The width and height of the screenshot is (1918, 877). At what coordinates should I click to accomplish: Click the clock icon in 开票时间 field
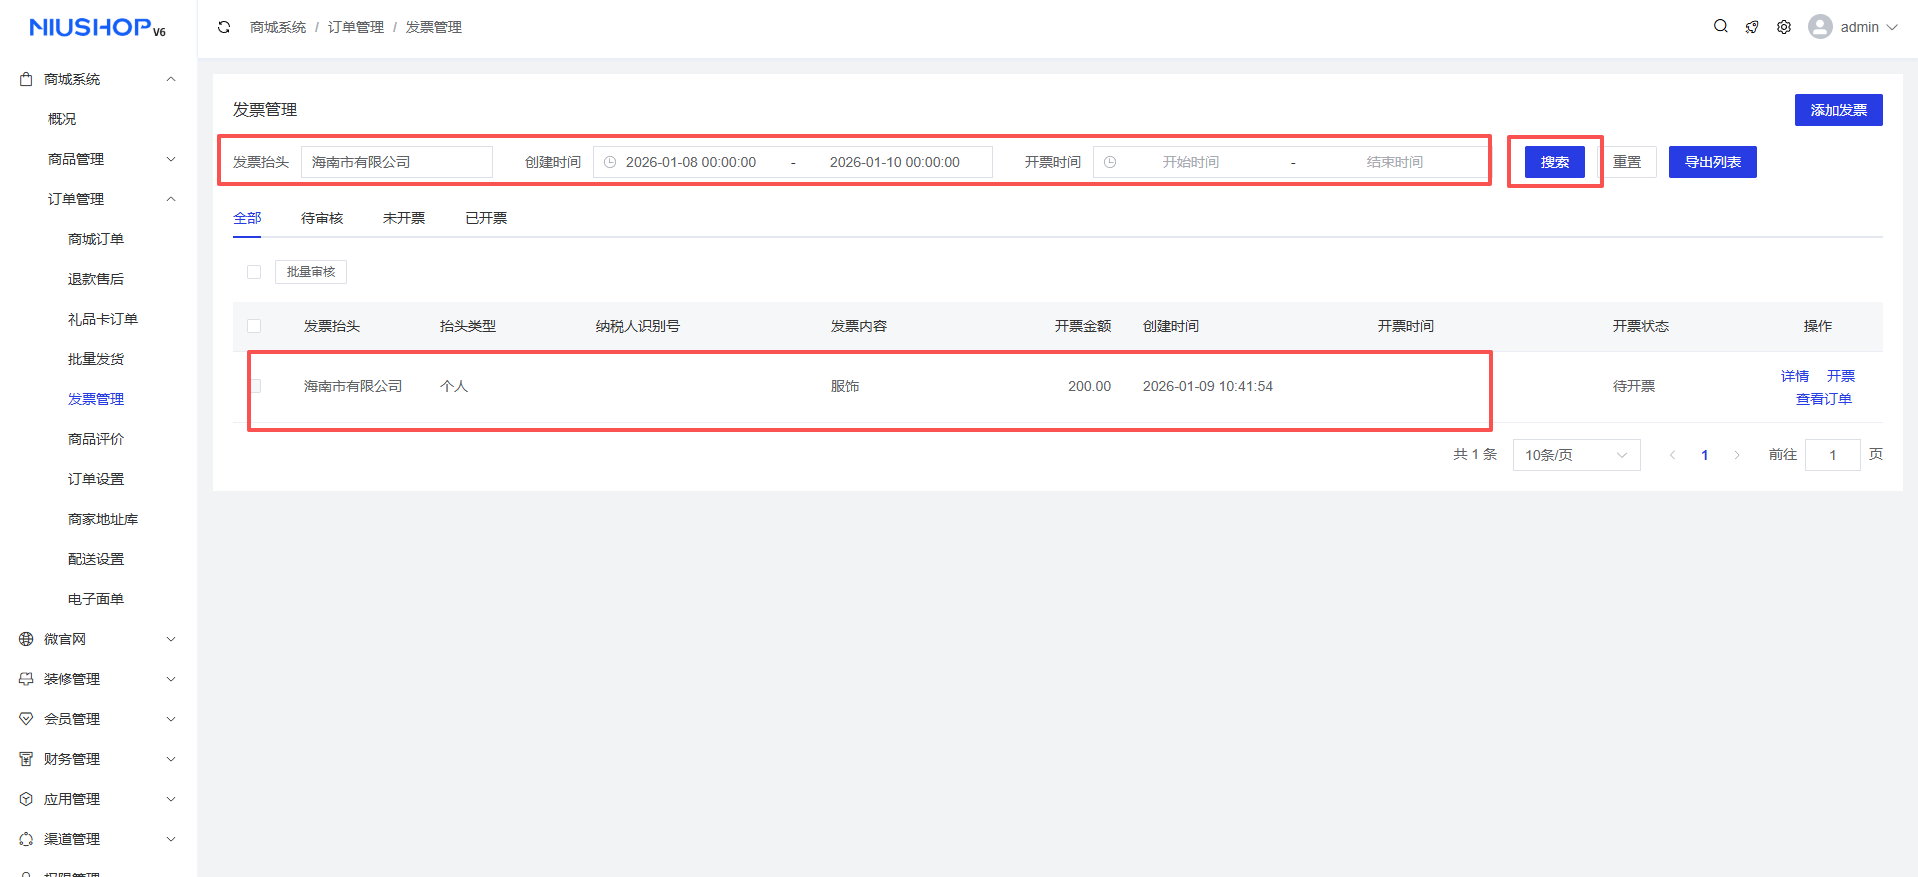coord(1110,162)
